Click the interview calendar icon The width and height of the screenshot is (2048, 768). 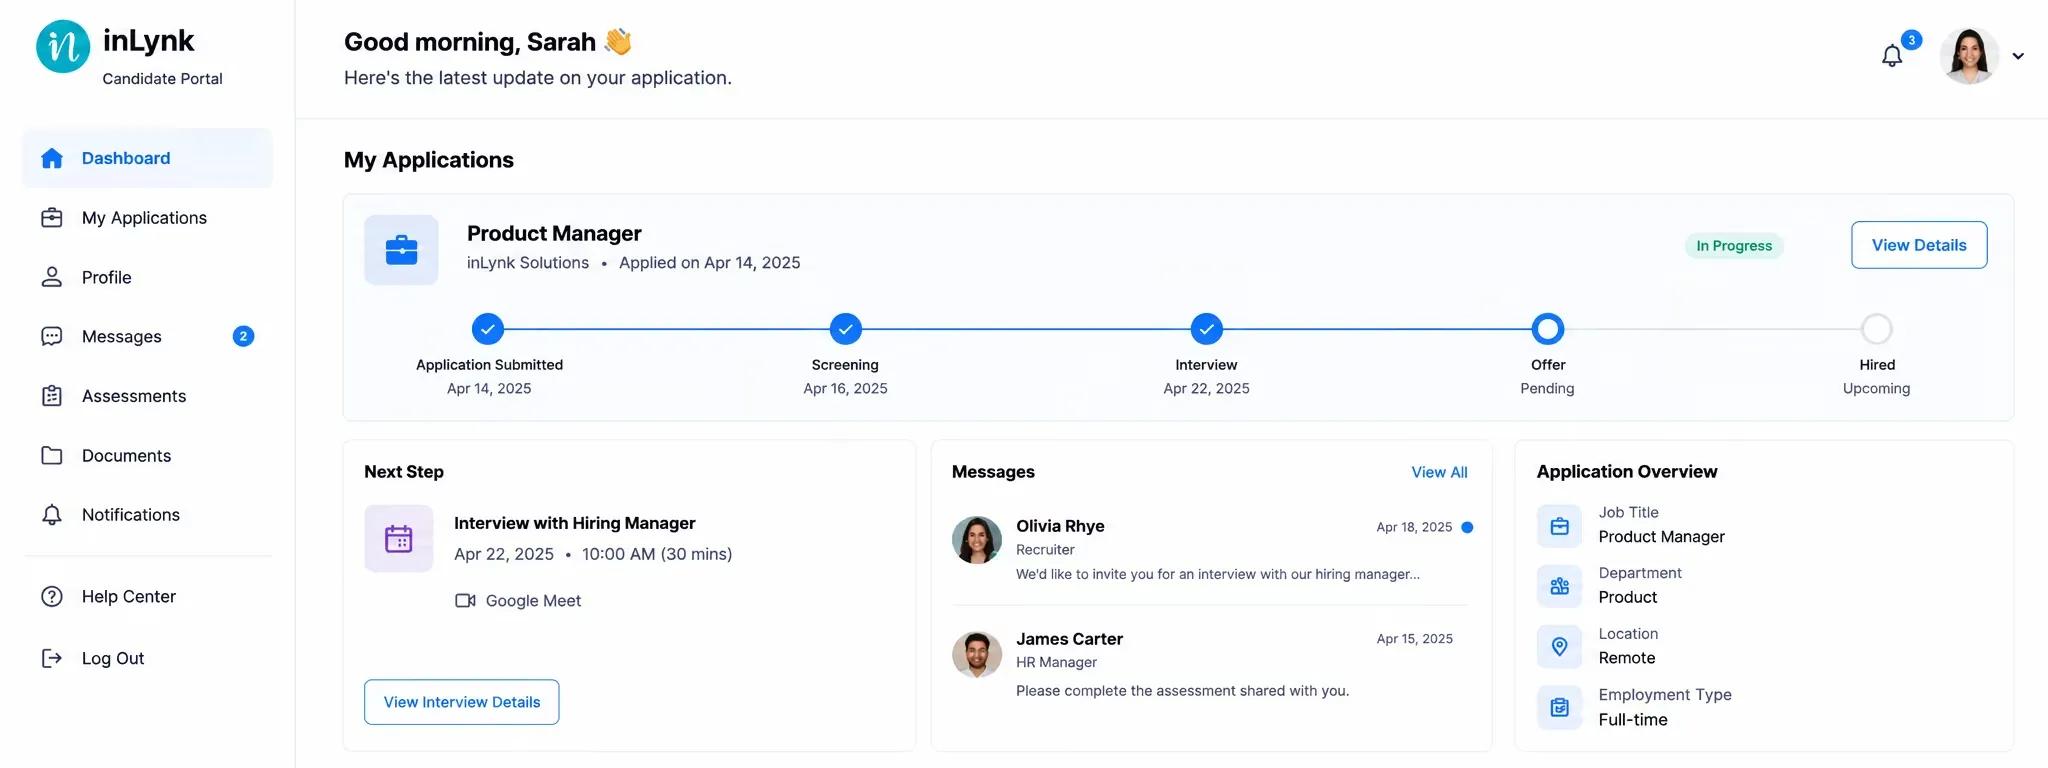coord(399,539)
